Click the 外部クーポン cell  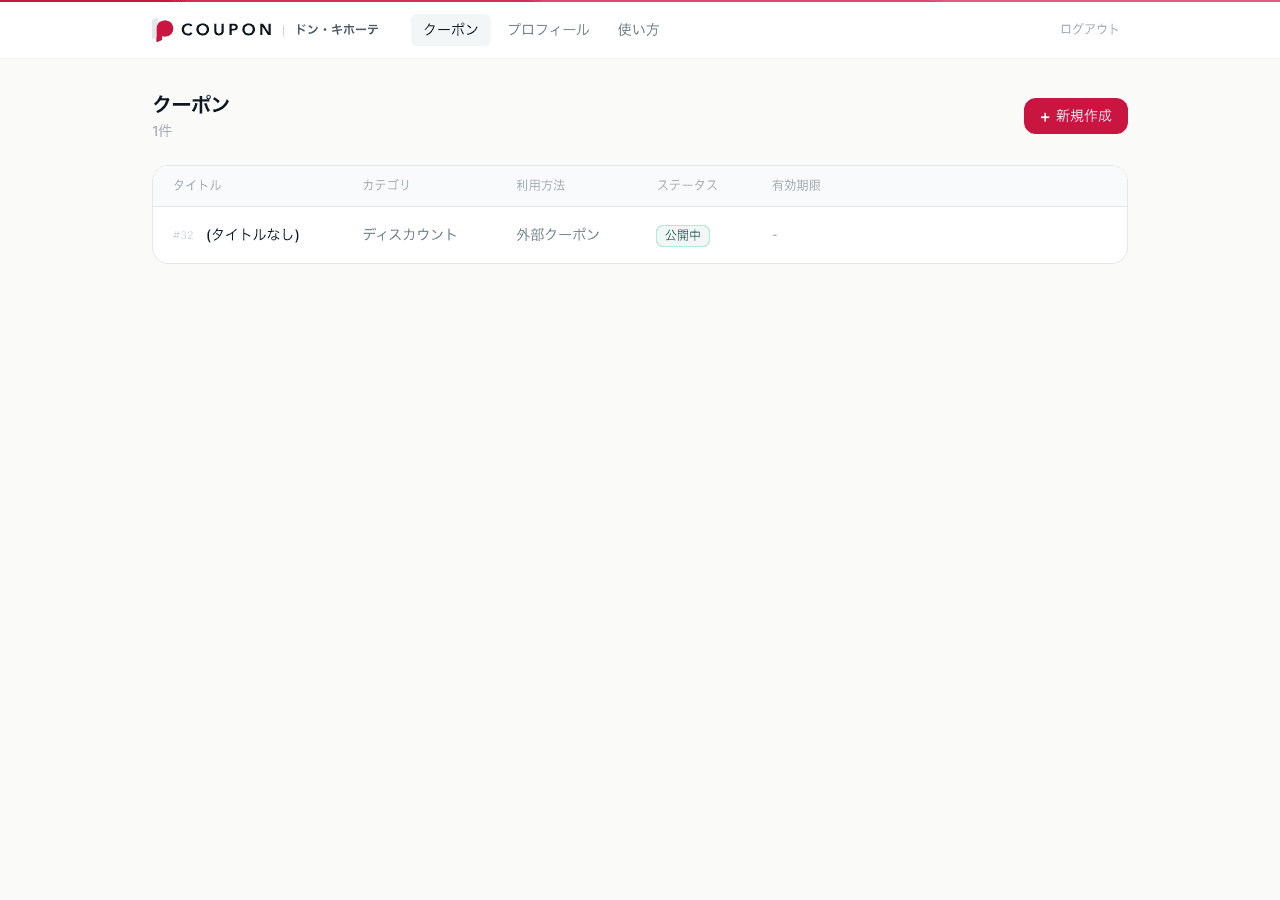point(558,234)
